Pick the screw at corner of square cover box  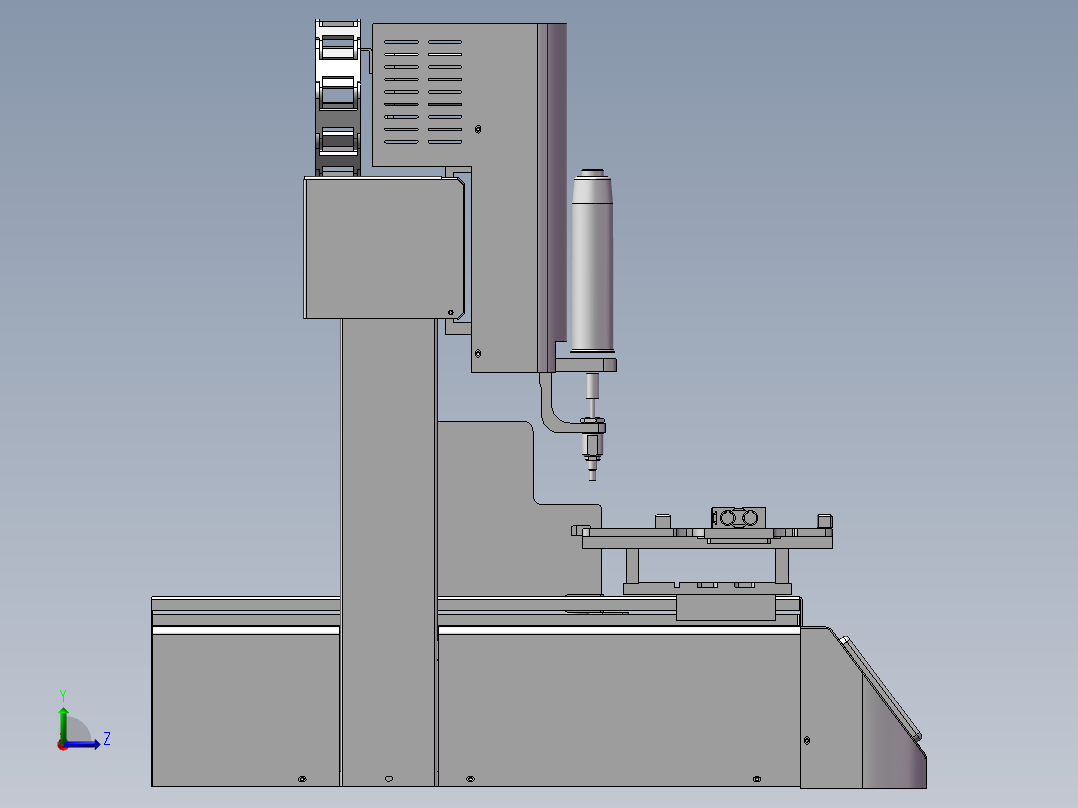point(451,312)
